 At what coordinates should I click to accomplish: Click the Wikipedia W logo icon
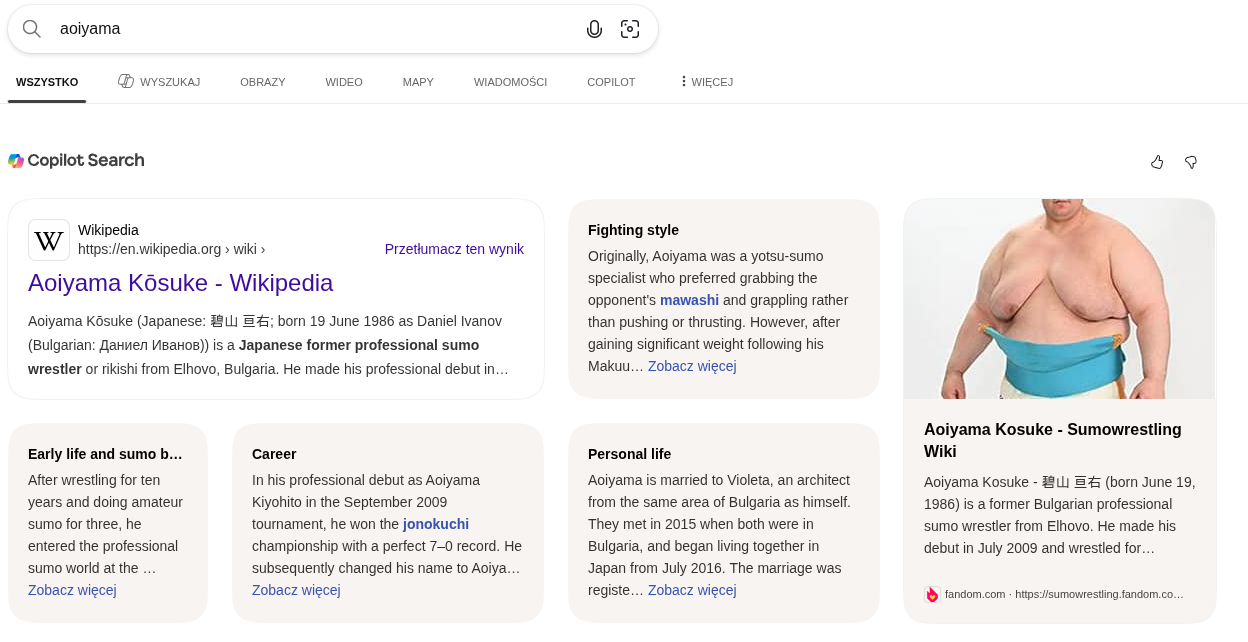point(49,240)
